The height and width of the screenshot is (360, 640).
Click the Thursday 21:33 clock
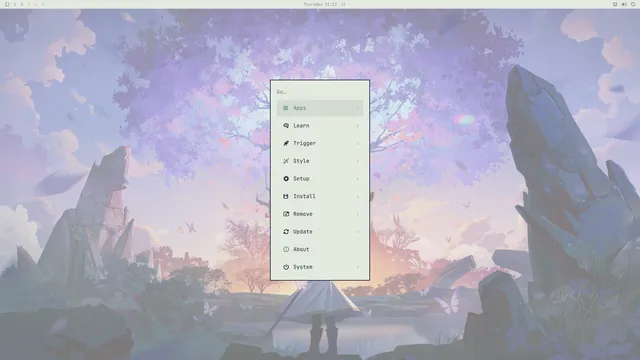tap(320, 4)
